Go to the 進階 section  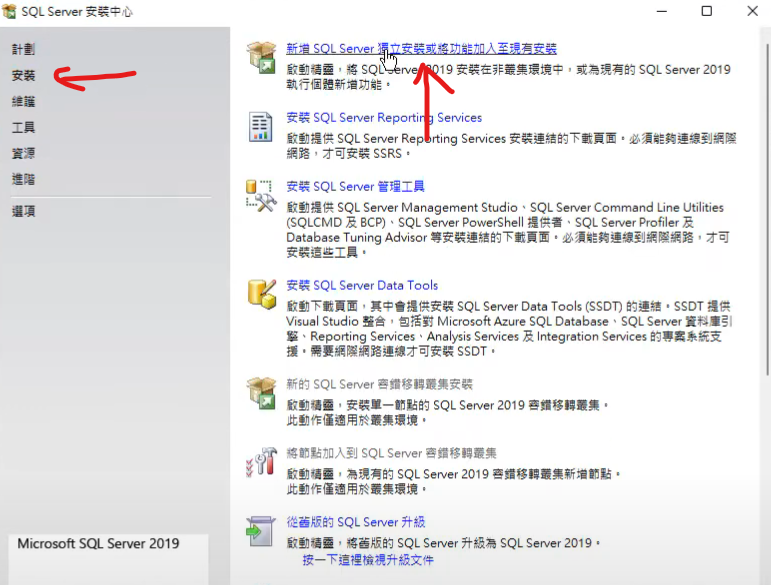(24, 179)
